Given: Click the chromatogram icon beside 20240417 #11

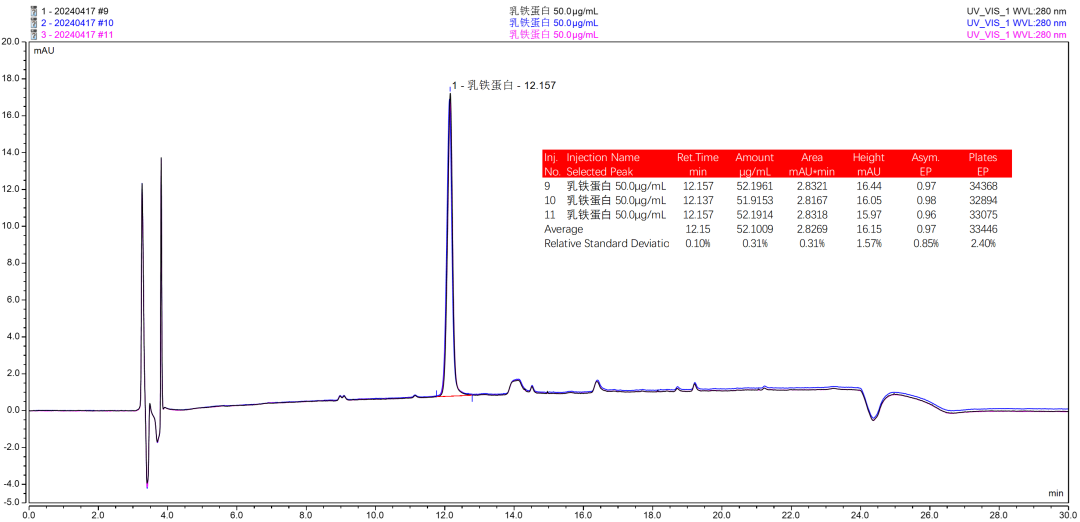Looking at the screenshot, I should click(34, 34).
